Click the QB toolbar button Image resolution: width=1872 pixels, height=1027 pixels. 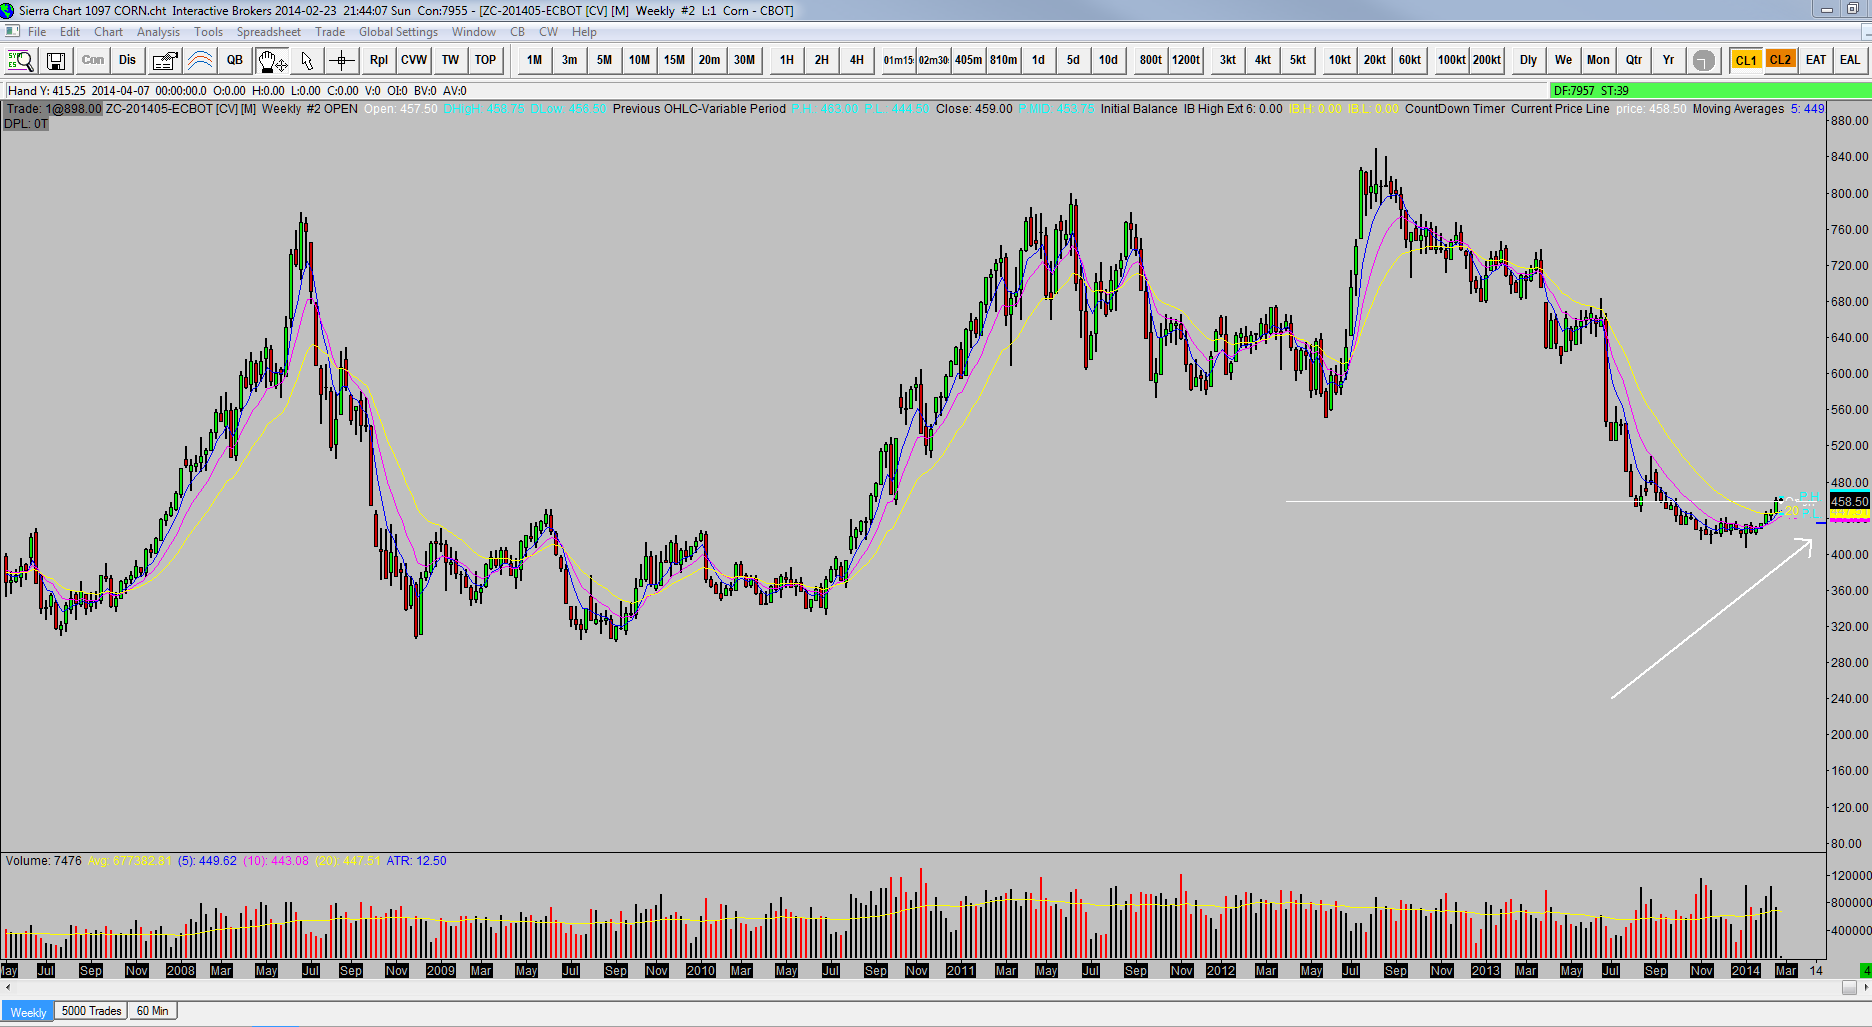click(235, 60)
